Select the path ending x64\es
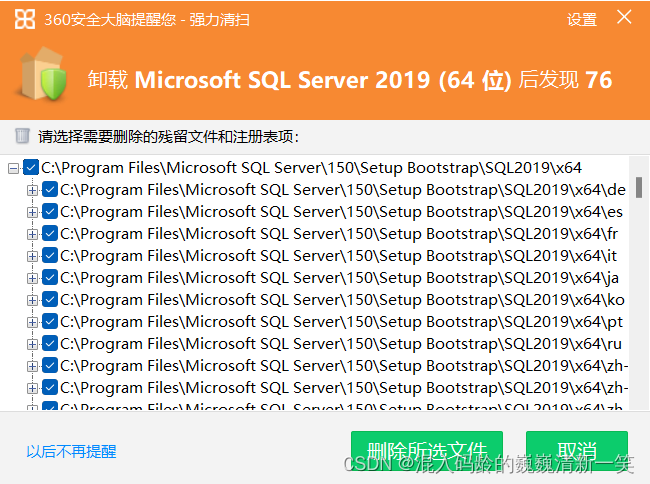Screen dimensions: 650x484 [342, 212]
